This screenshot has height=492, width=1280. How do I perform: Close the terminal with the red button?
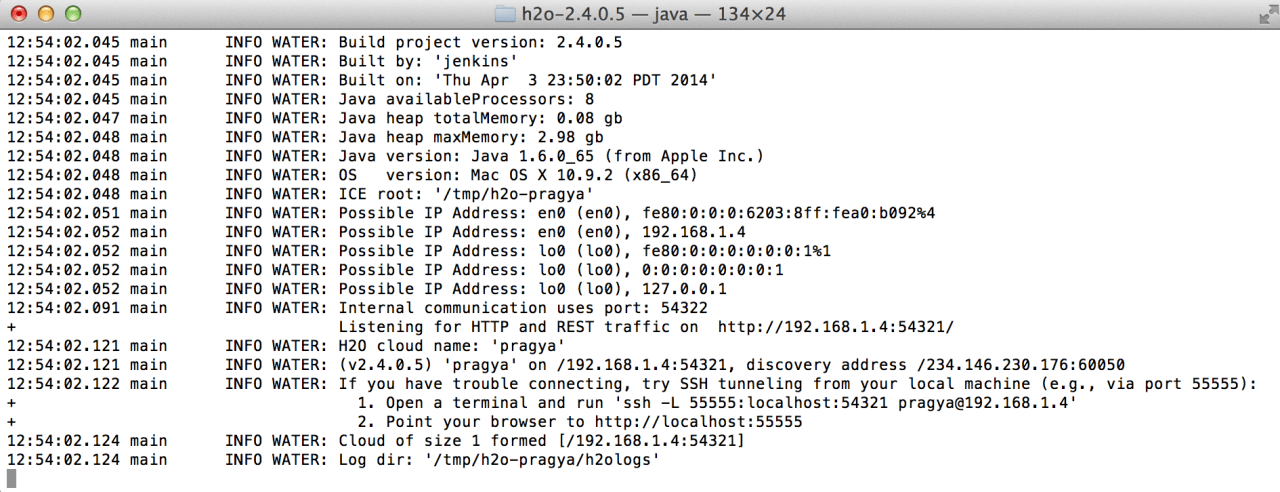pyautogui.click(x=19, y=14)
